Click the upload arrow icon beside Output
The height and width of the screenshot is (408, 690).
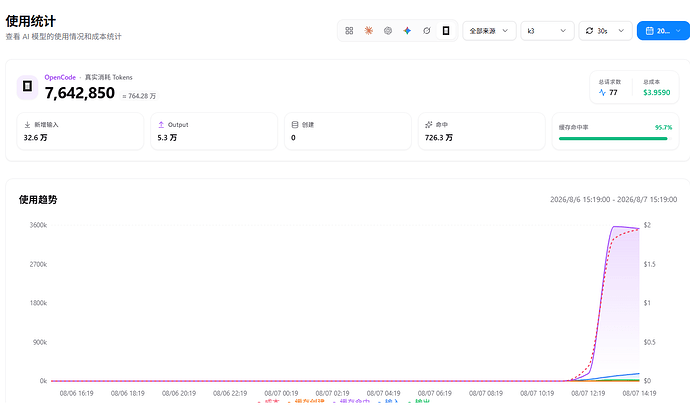pos(161,125)
